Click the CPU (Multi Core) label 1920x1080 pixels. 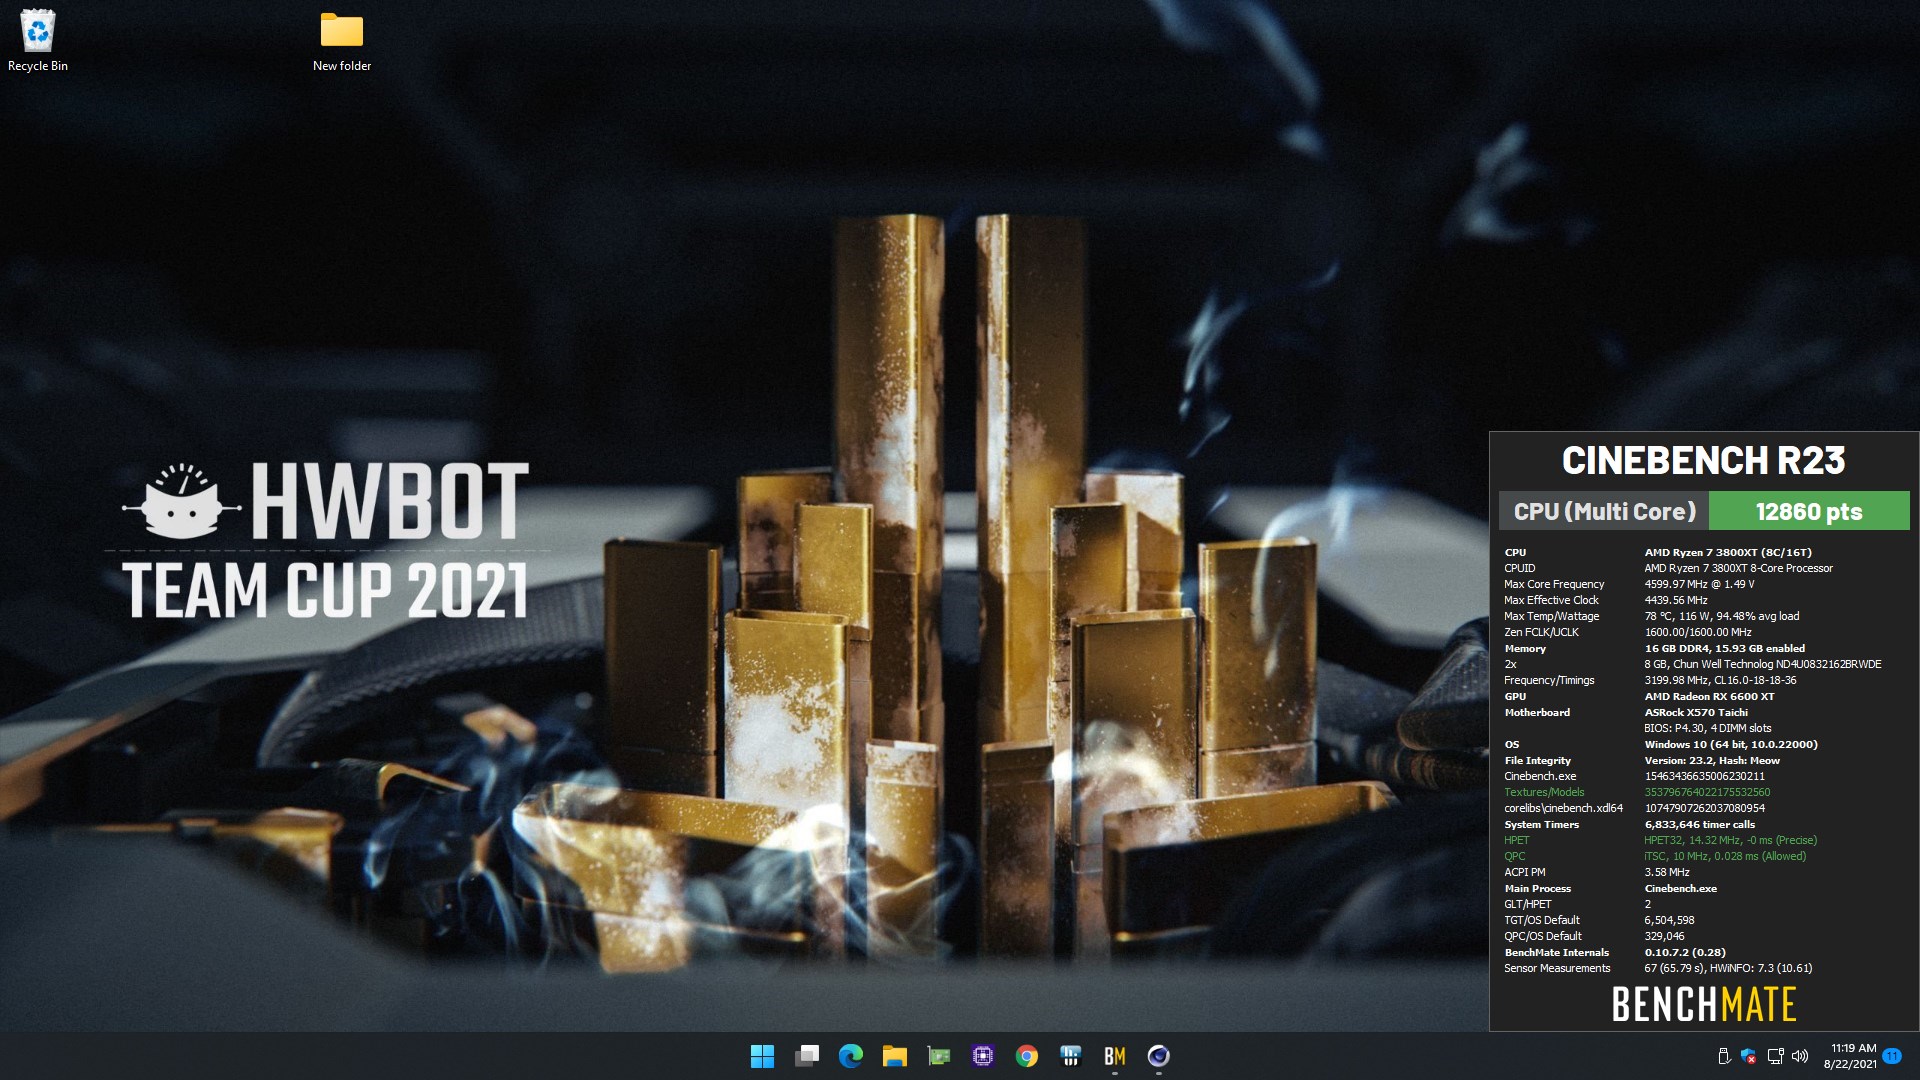(x=1604, y=511)
